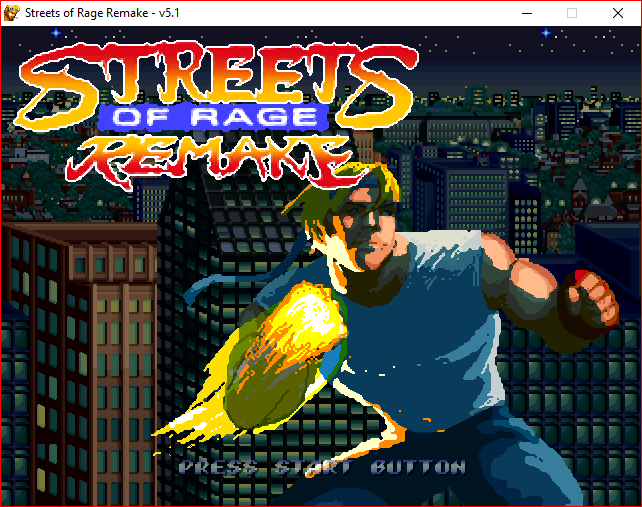Close the Streets of Rage Remake window
642x507 pixels.
618,13
